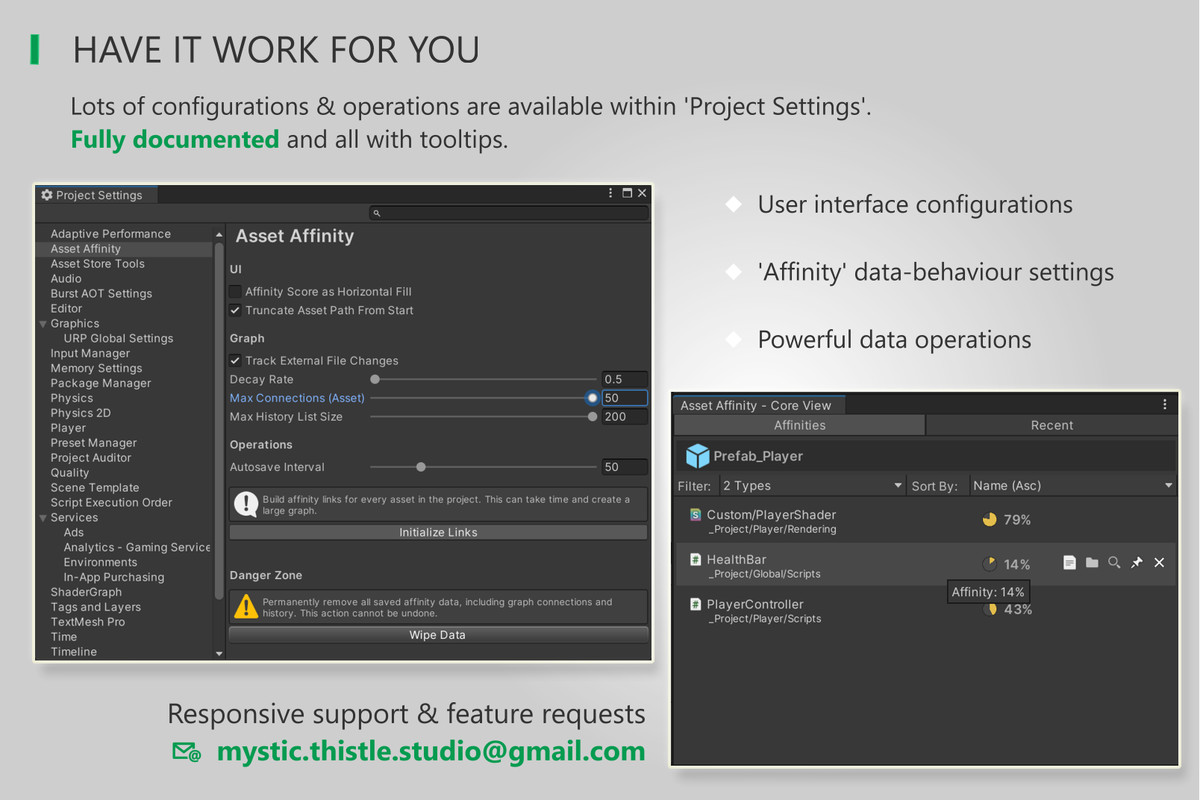The height and width of the screenshot is (800, 1200).
Task: Select Tags and Layers settings
Action: coord(95,607)
